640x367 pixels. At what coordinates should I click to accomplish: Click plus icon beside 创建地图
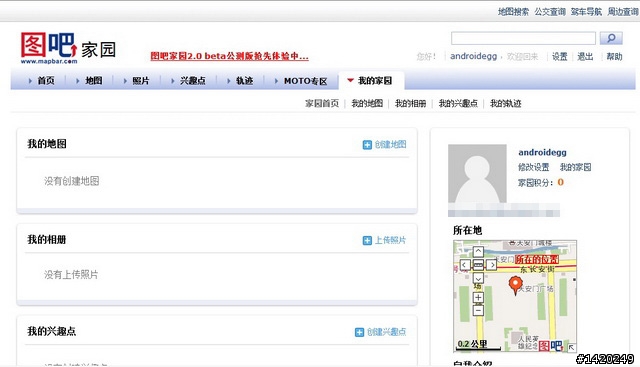point(367,145)
